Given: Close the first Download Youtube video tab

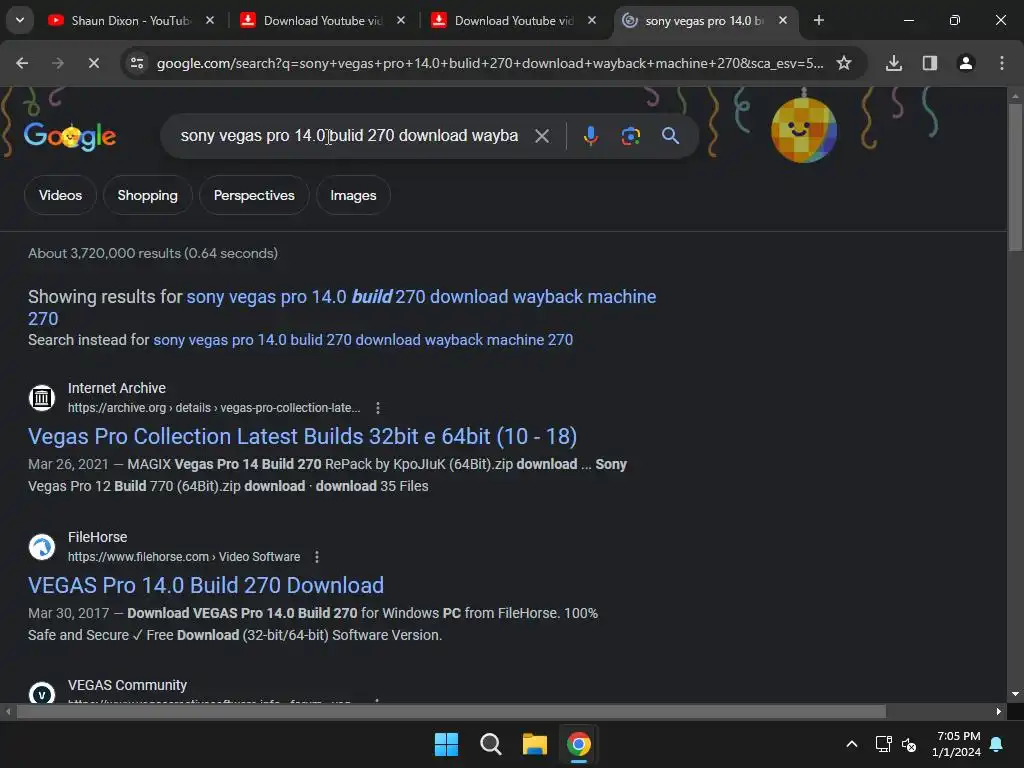Looking at the screenshot, I should pyautogui.click(x=401, y=20).
